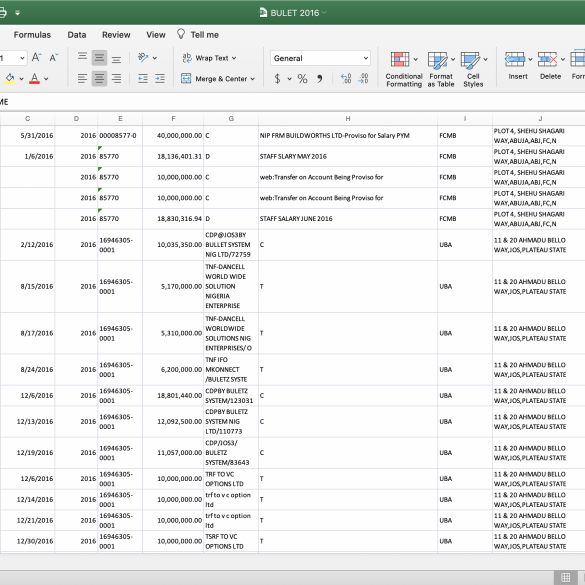
Task: Select cell STAFF SLARY MAY 2016
Action: pyautogui.click(x=348, y=156)
